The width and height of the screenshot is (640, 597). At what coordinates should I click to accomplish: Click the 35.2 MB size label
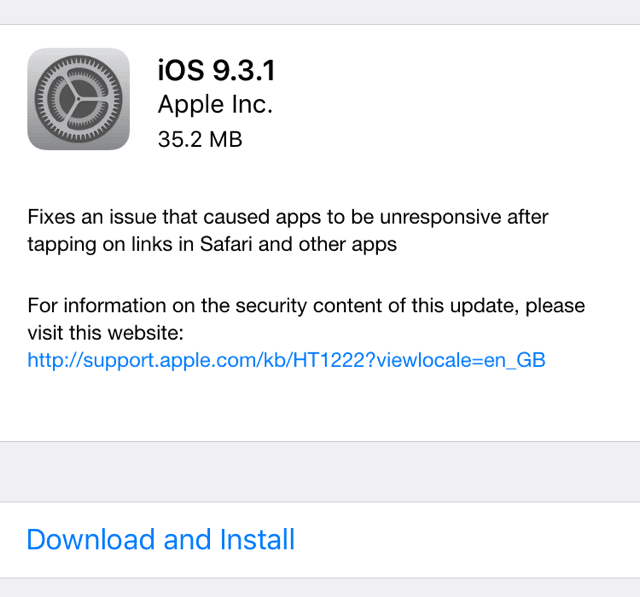(200, 139)
